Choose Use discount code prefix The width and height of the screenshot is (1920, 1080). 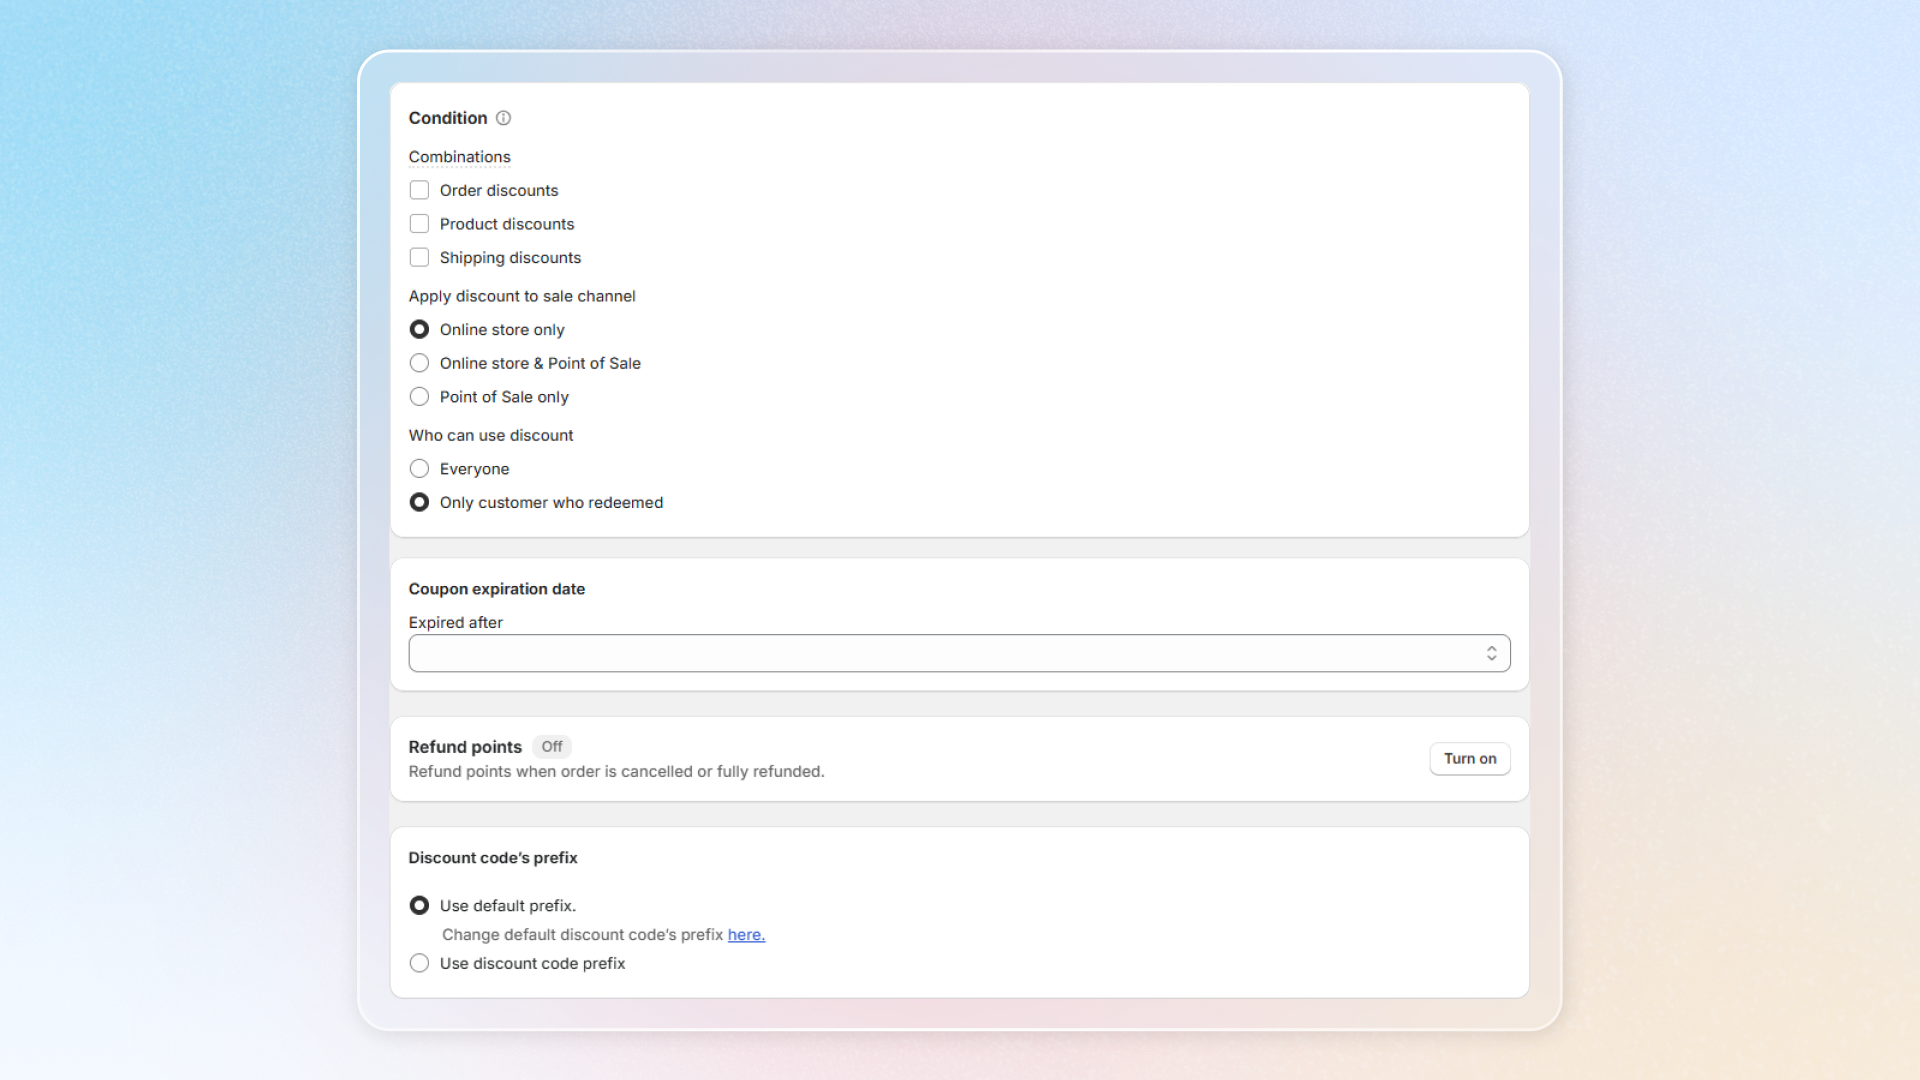click(419, 963)
